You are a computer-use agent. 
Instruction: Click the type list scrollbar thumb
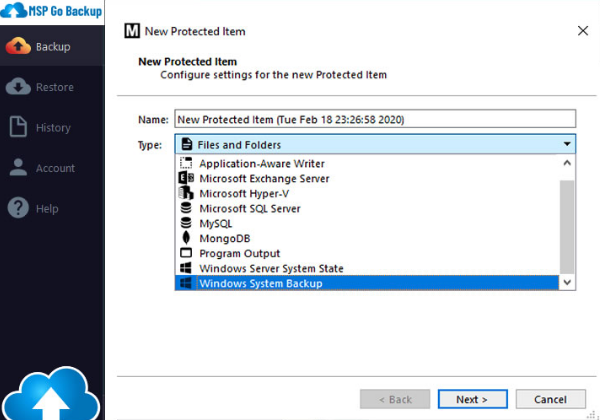[567, 226]
